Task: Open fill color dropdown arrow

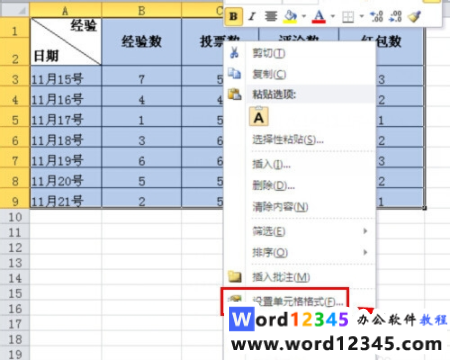Action: (x=304, y=16)
